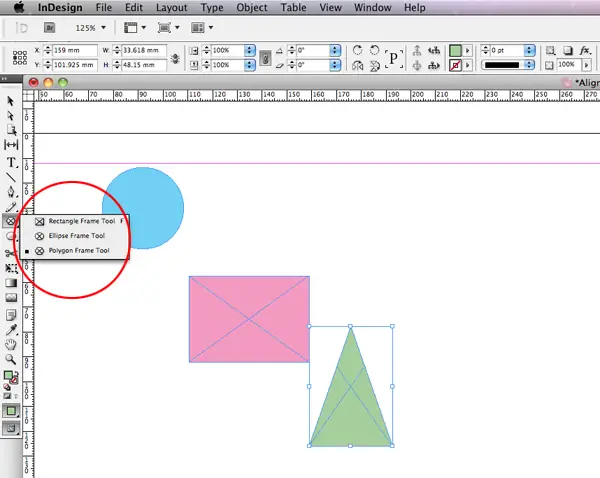Image resolution: width=600 pixels, height=478 pixels.
Task: Open the Apple menu
Action: pos(19,7)
